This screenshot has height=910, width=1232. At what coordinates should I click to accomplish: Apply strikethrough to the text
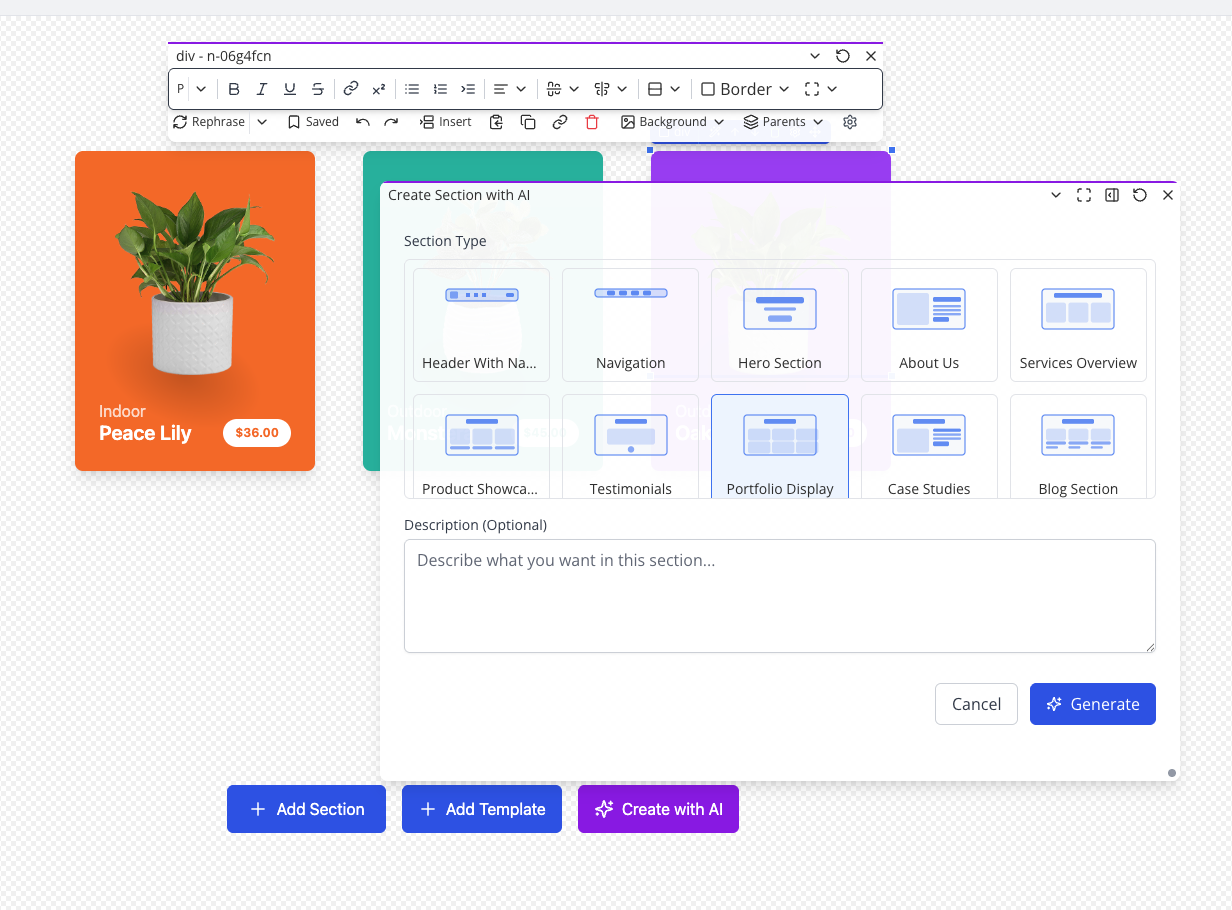coord(317,89)
